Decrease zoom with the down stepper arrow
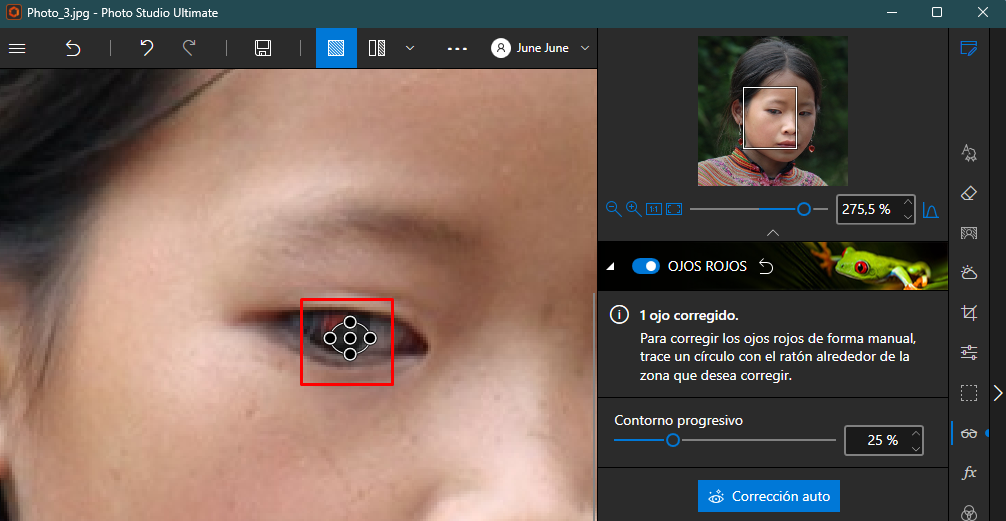Viewport: 1006px width, 521px height. click(907, 217)
